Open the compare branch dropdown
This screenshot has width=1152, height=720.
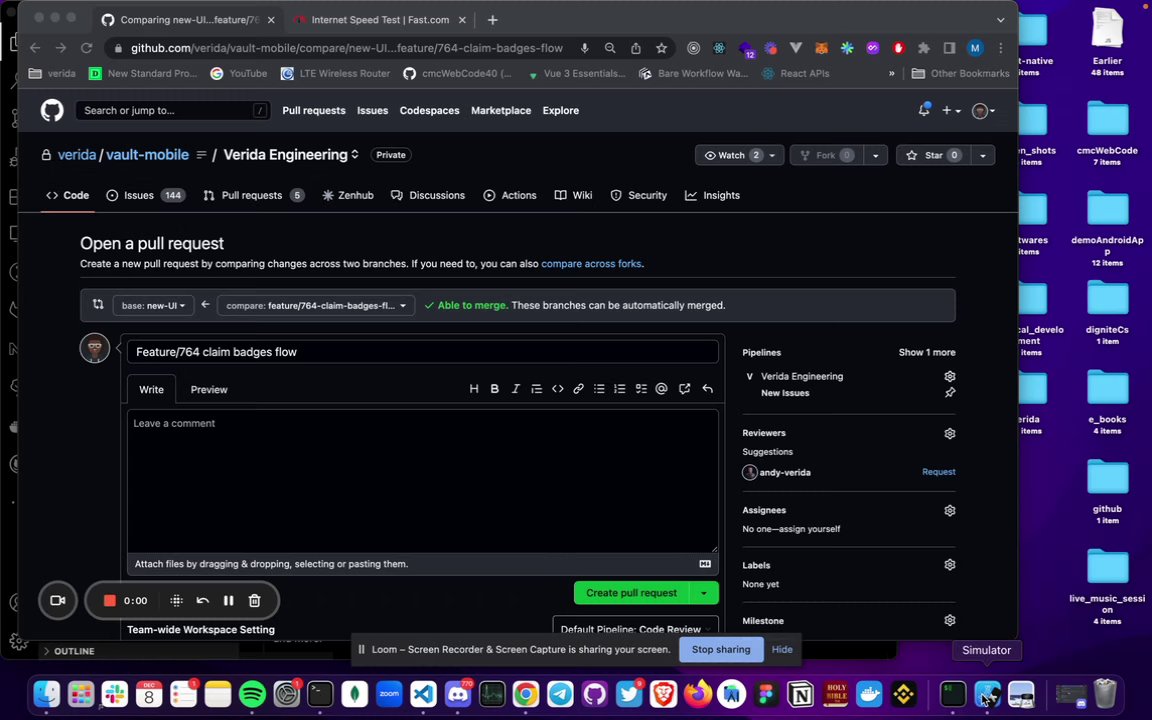[316, 306]
